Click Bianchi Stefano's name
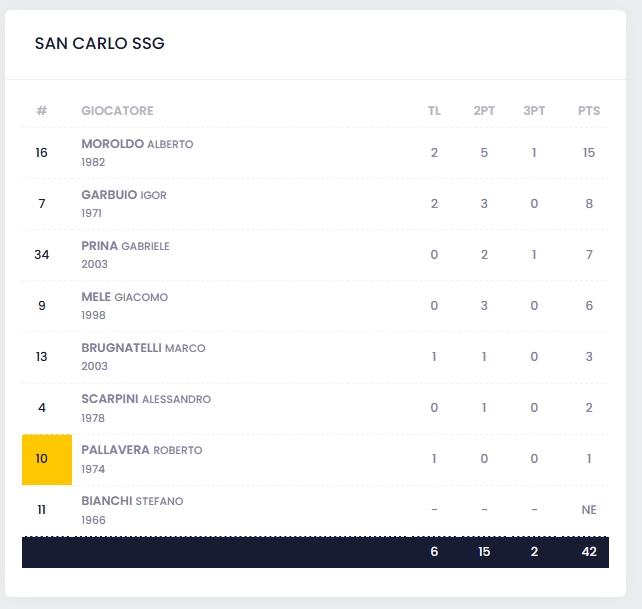 (x=132, y=501)
